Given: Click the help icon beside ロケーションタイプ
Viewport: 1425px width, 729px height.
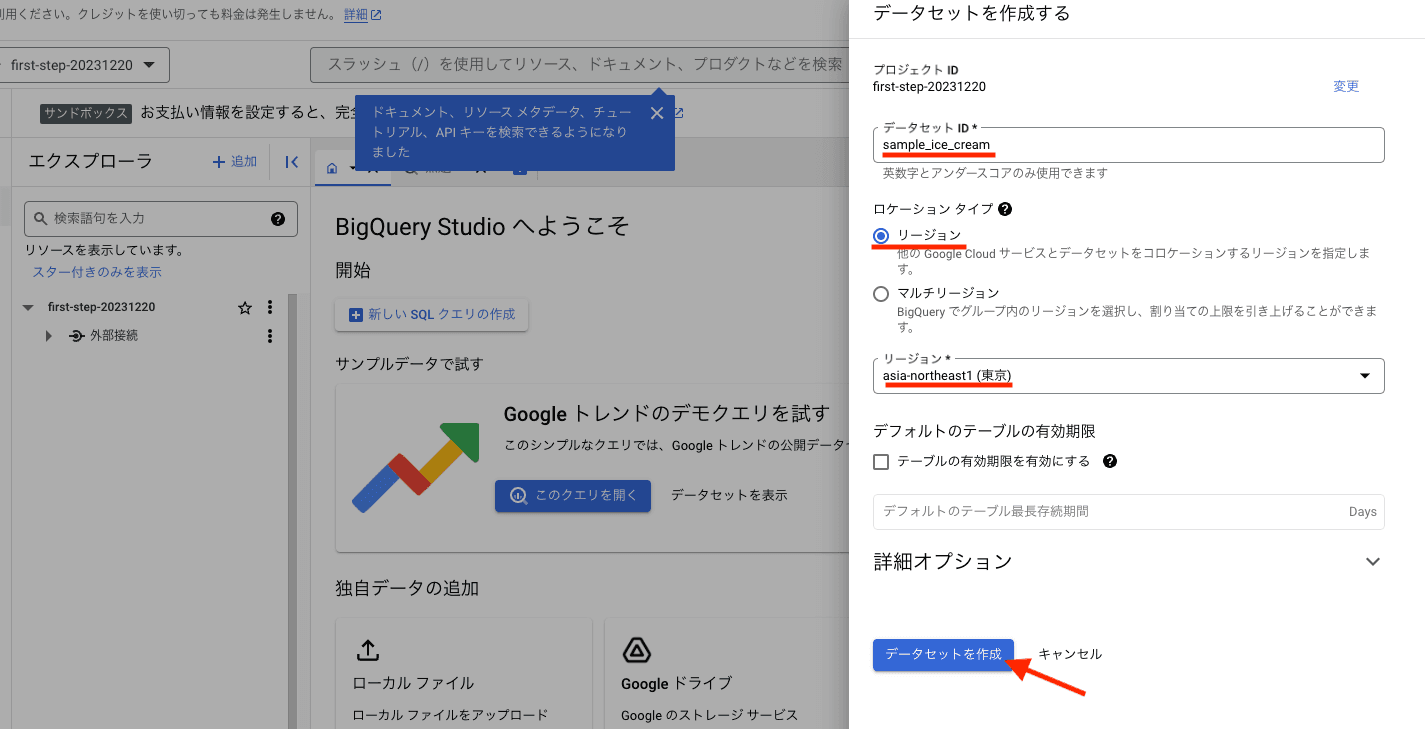Looking at the screenshot, I should click(x=1004, y=209).
